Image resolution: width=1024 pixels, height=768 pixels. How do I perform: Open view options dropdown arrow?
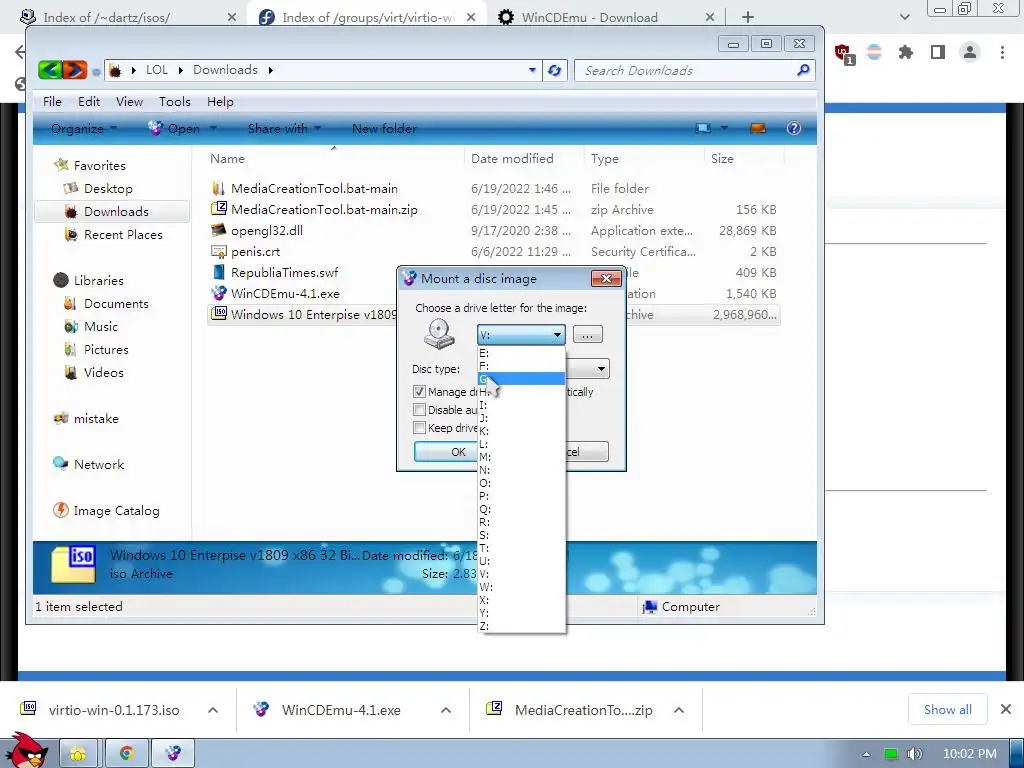pyautogui.click(x=724, y=128)
